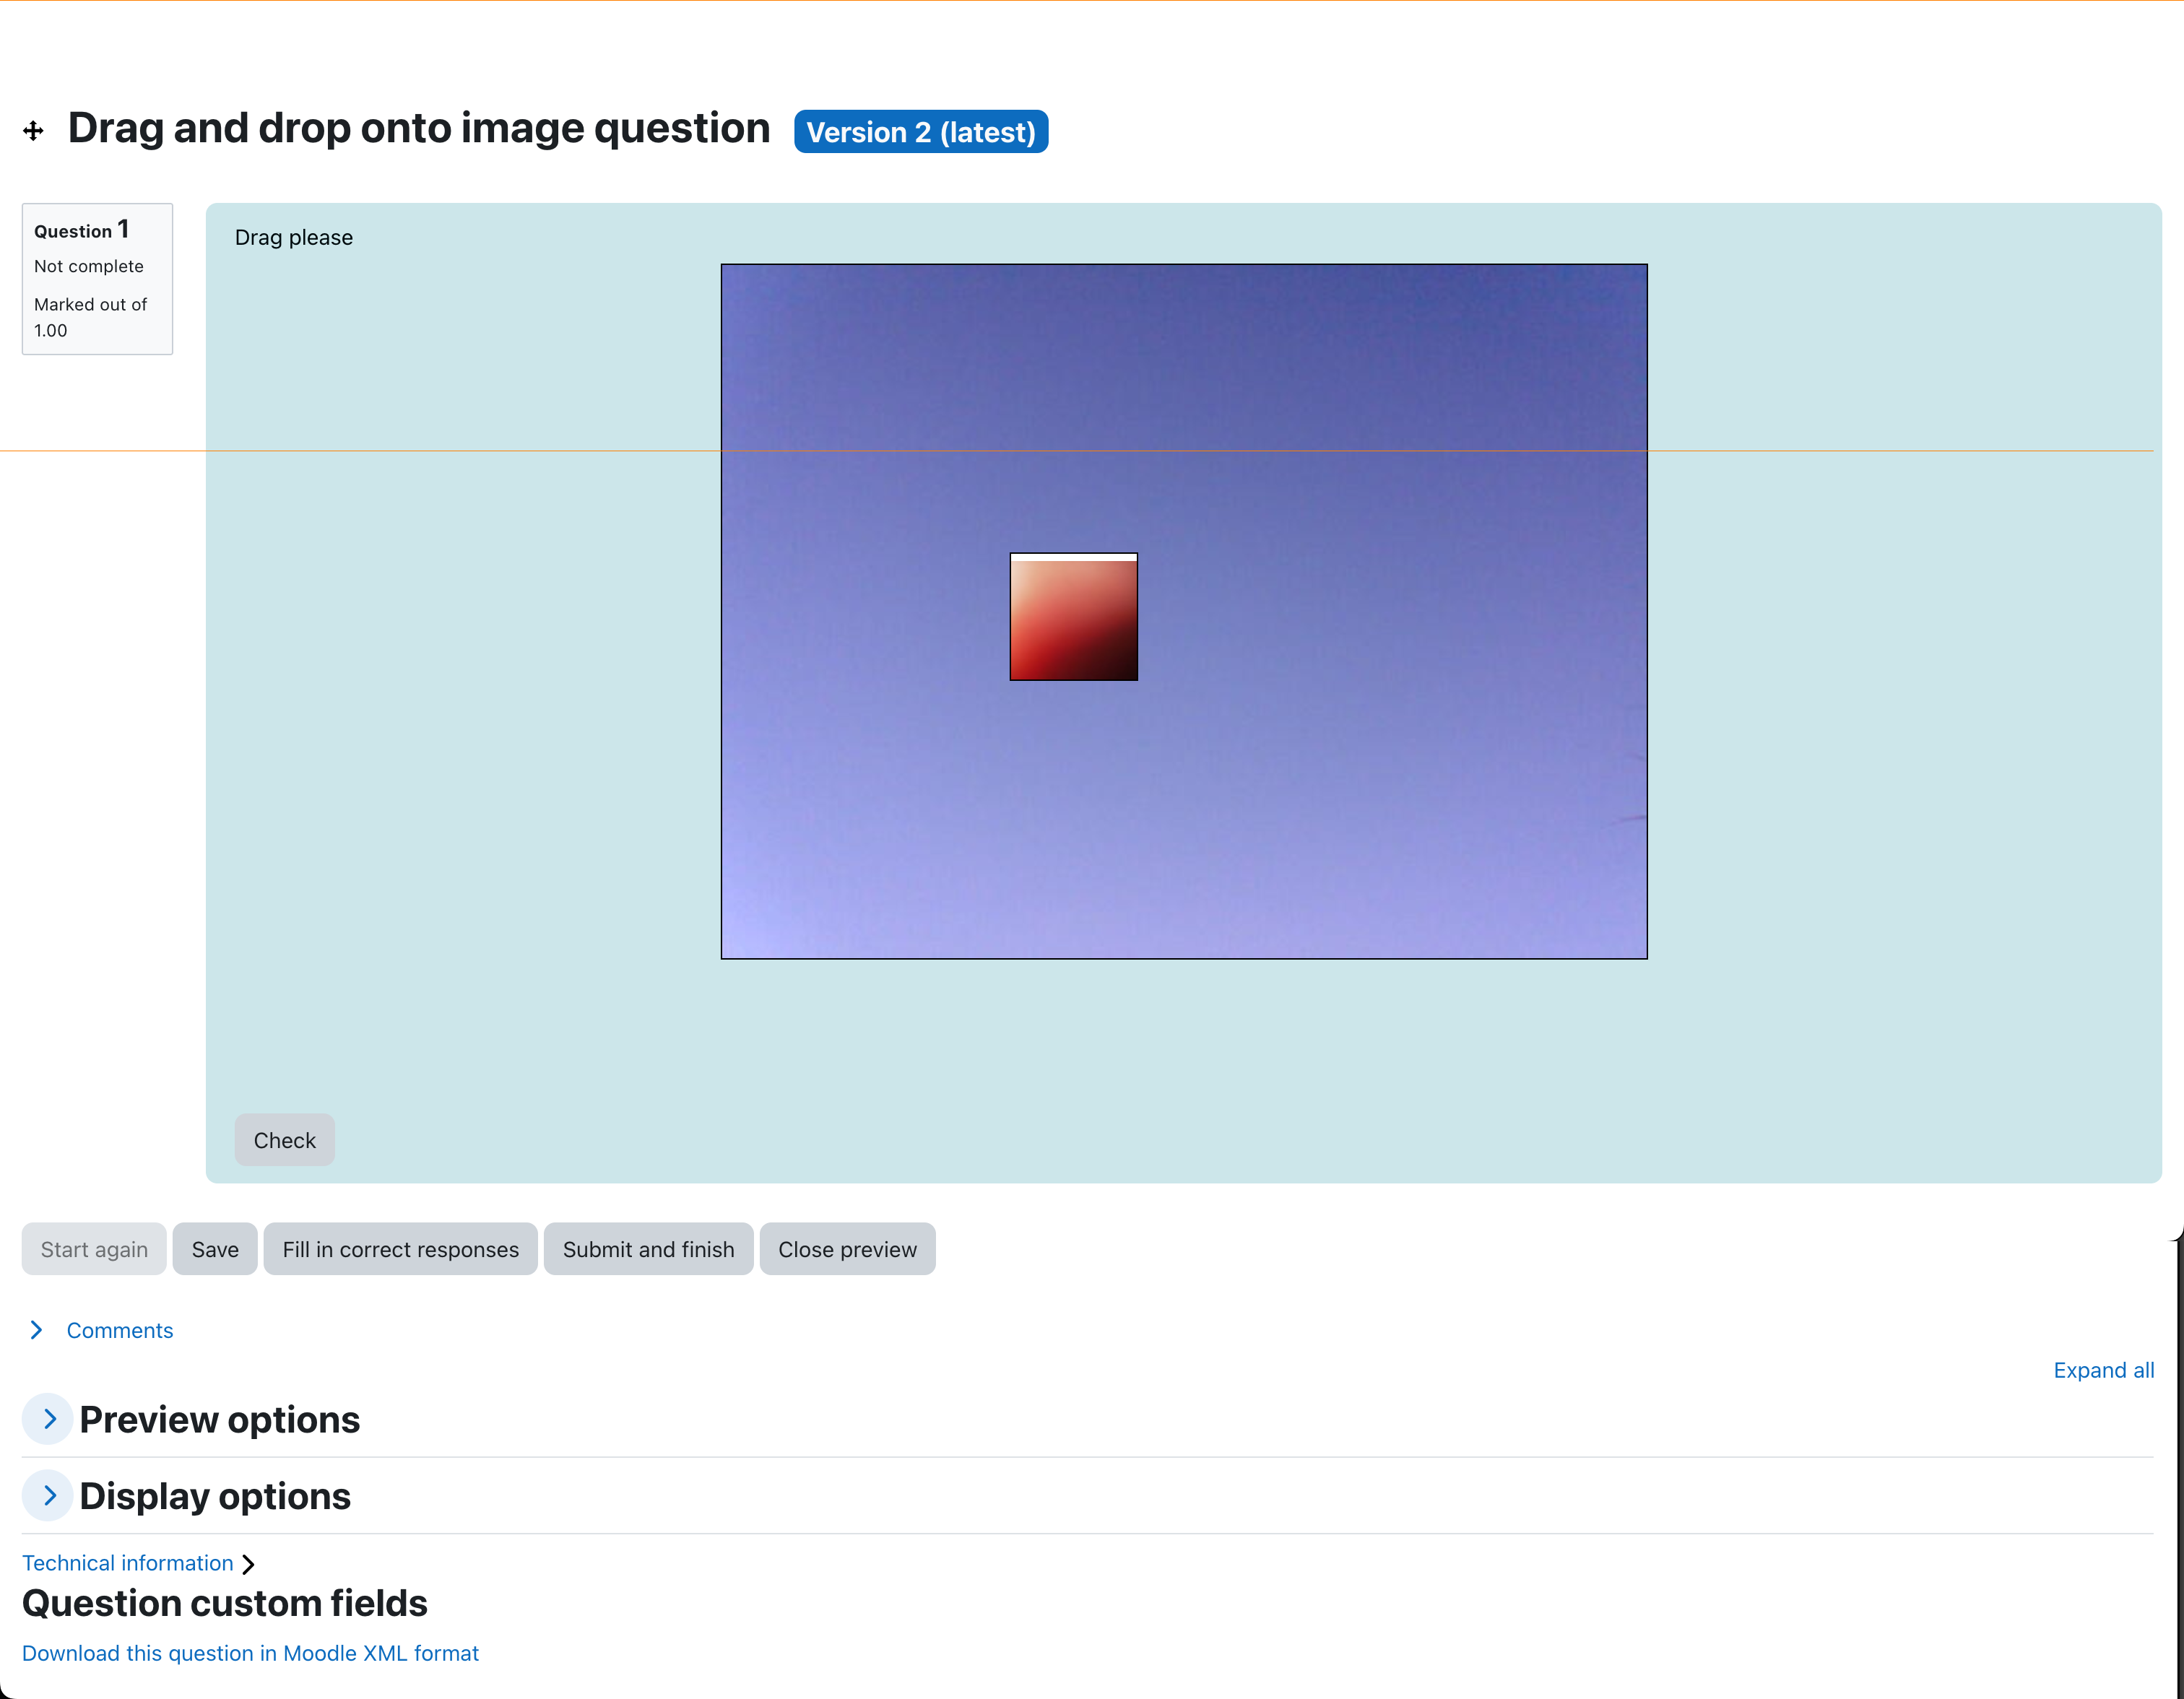Select the red gradient draggable square
The width and height of the screenshot is (2184, 1699).
[x=1073, y=617]
